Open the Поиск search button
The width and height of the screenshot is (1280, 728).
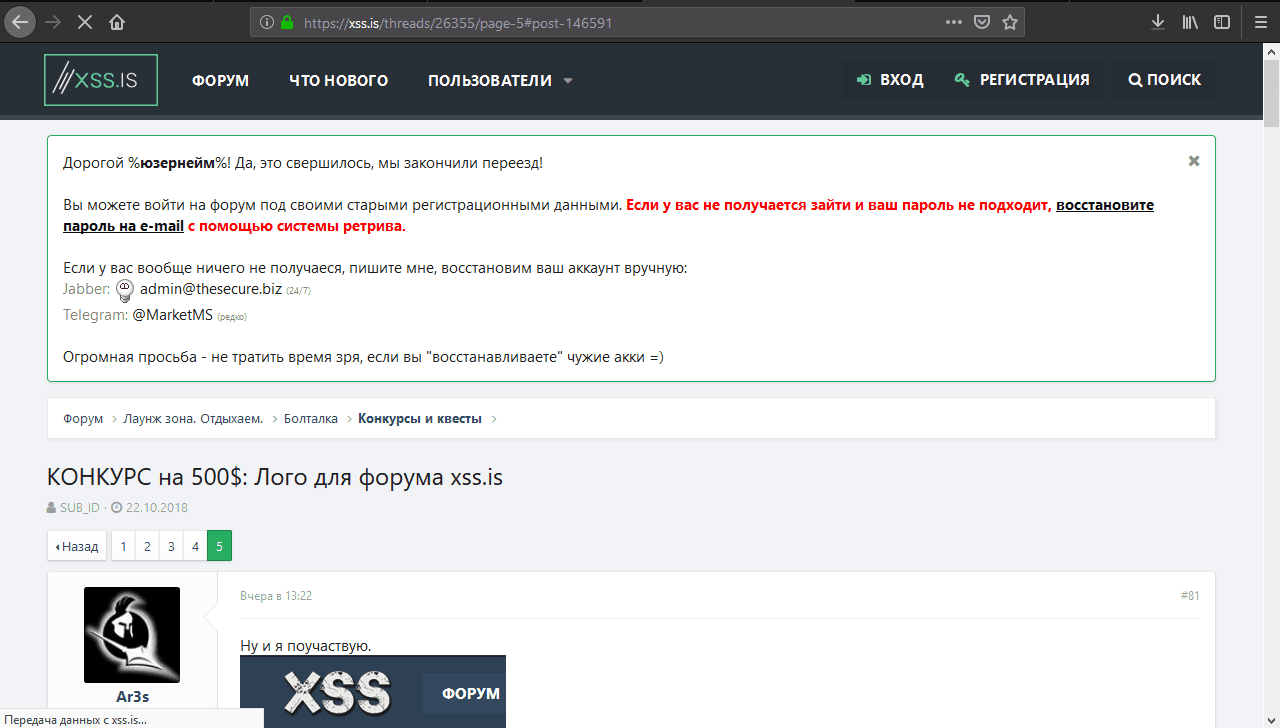(x=1164, y=80)
